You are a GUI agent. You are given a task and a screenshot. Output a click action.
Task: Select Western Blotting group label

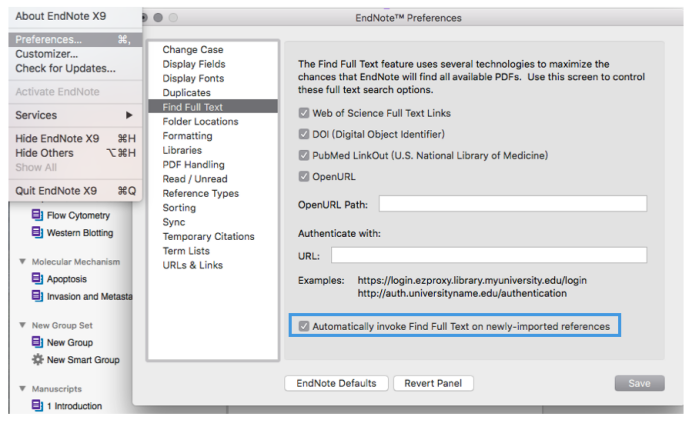coord(80,233)
